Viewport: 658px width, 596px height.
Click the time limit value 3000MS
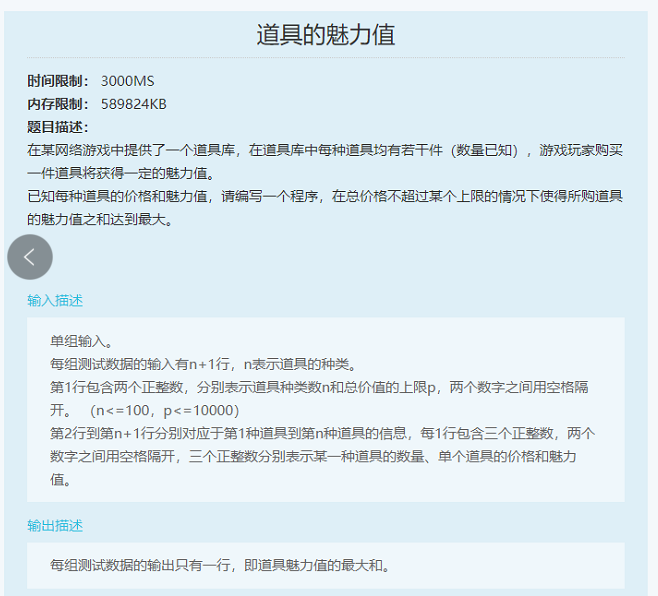(x=128, y=81)
